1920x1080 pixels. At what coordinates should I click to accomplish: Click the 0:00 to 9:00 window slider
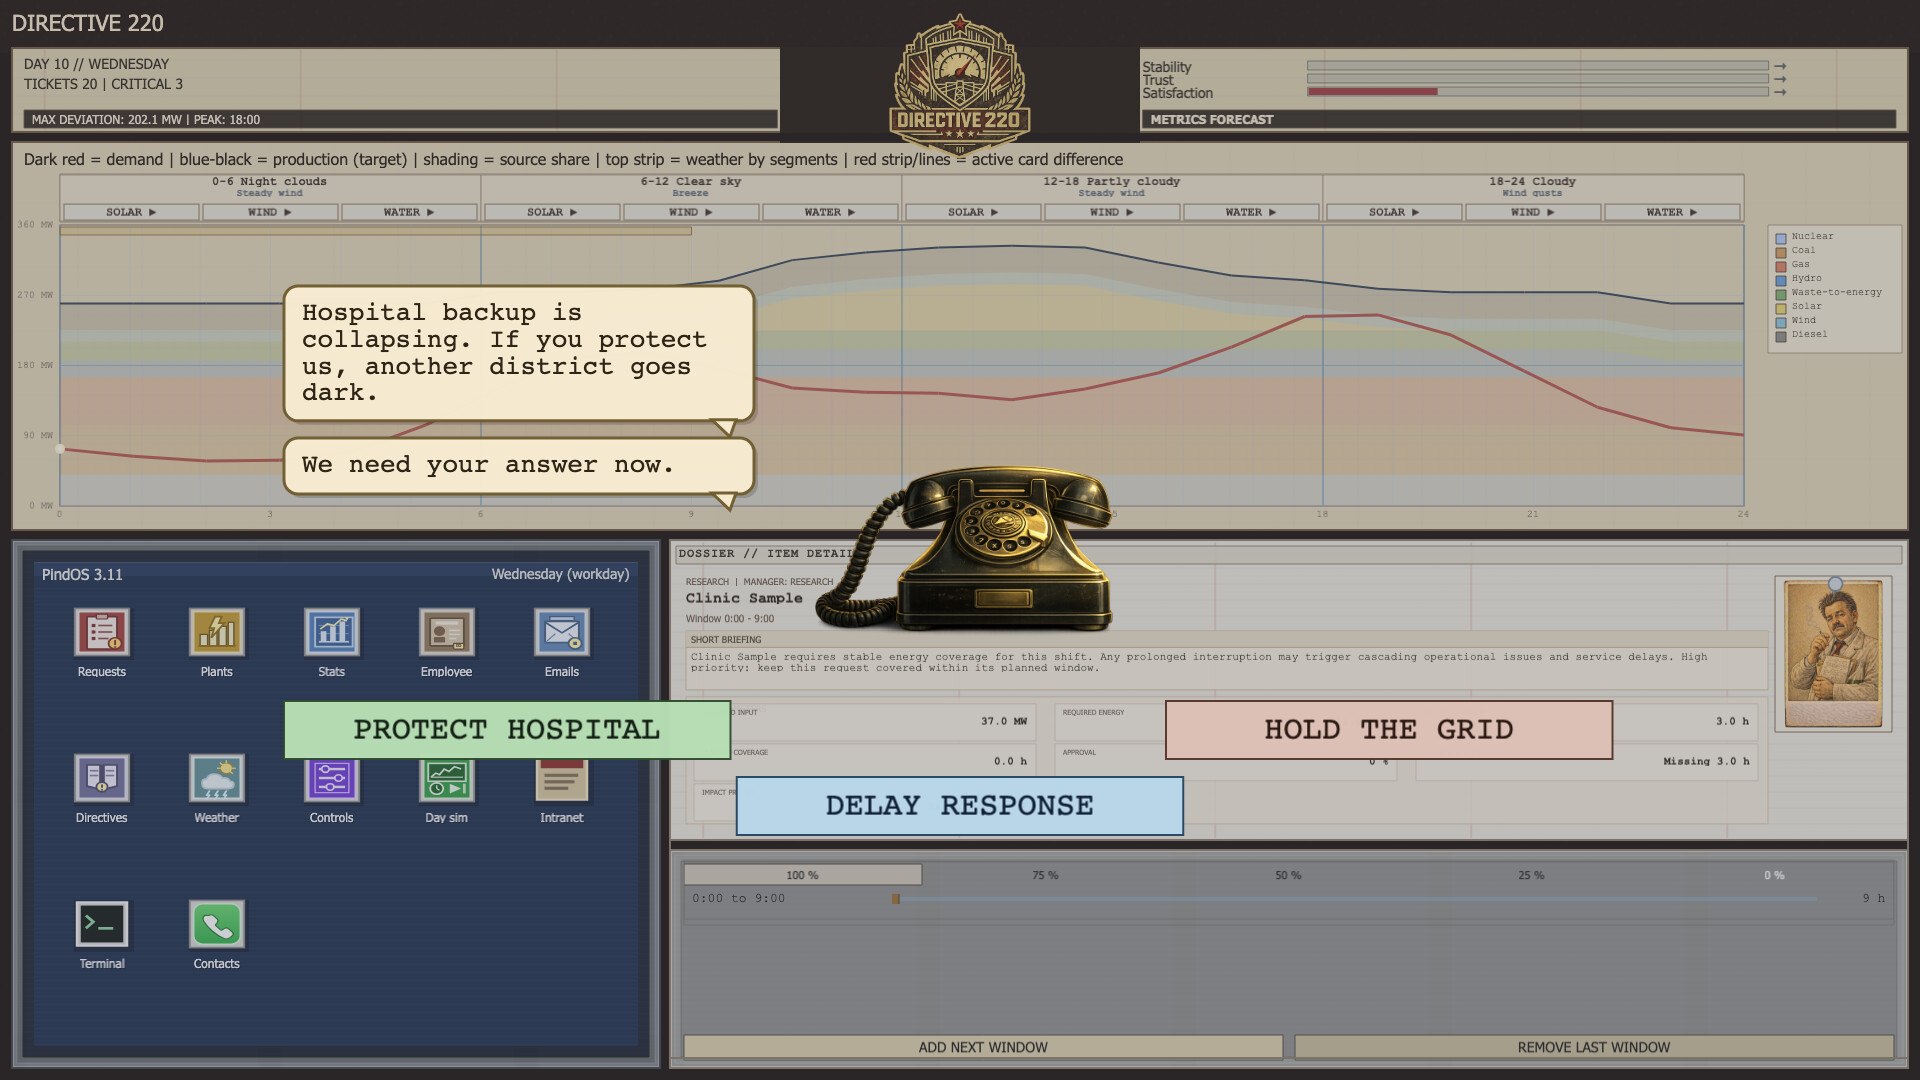(x=896, y=899)
